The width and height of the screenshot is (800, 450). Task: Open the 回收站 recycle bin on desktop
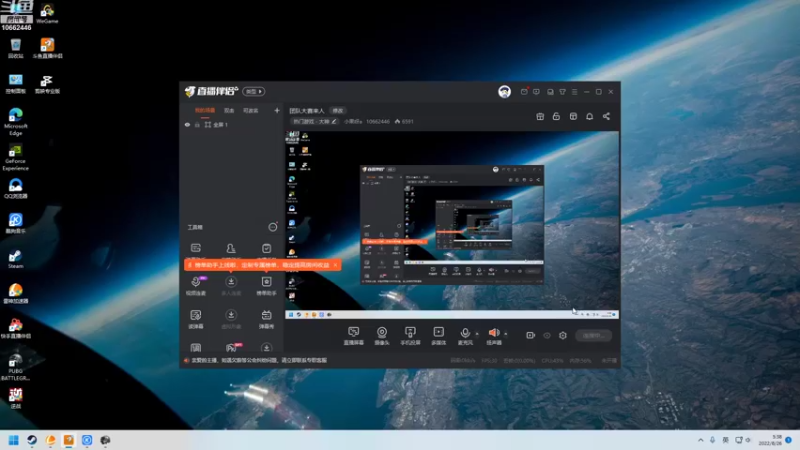15,48
